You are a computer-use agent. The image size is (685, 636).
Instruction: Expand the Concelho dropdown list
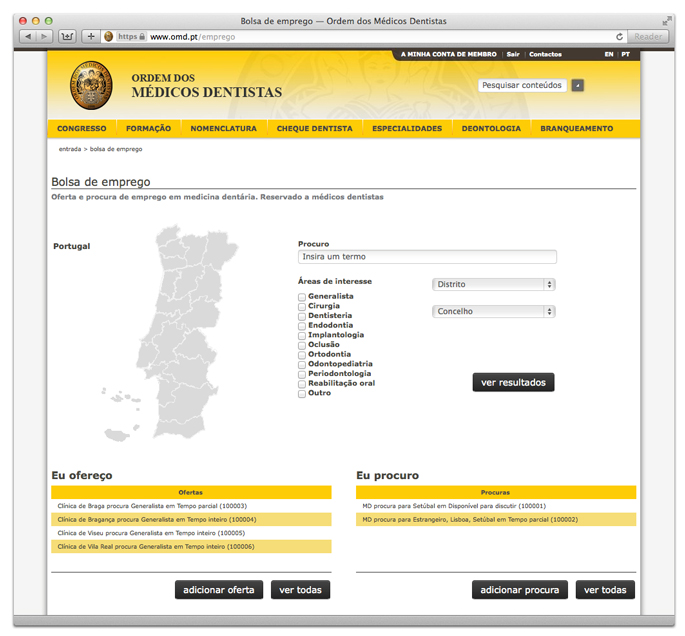[493, 311]
